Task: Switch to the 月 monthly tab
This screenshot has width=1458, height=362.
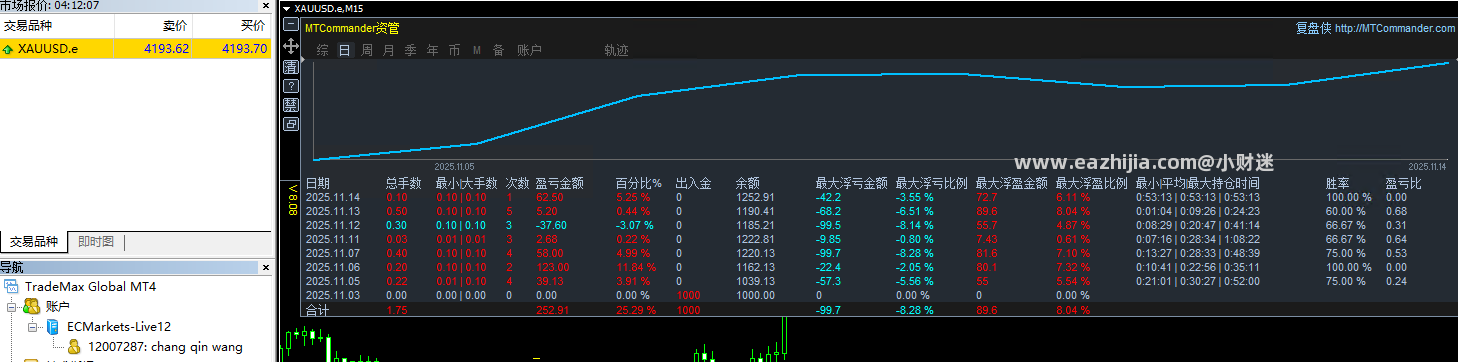Action: click(389, 50)
